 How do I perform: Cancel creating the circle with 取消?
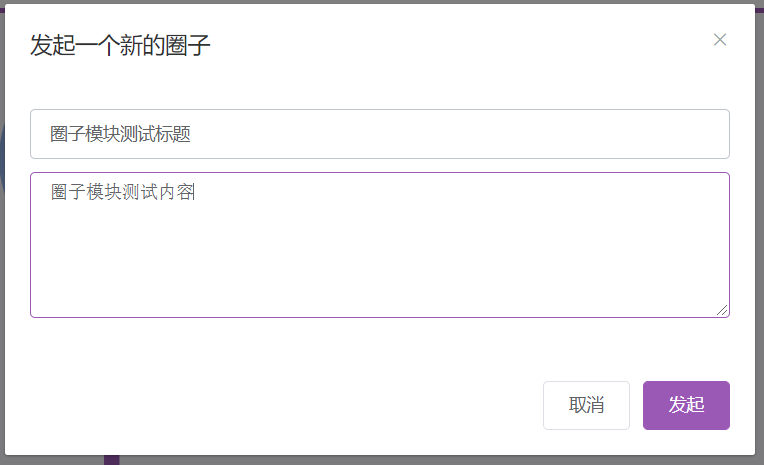(586, 405)
